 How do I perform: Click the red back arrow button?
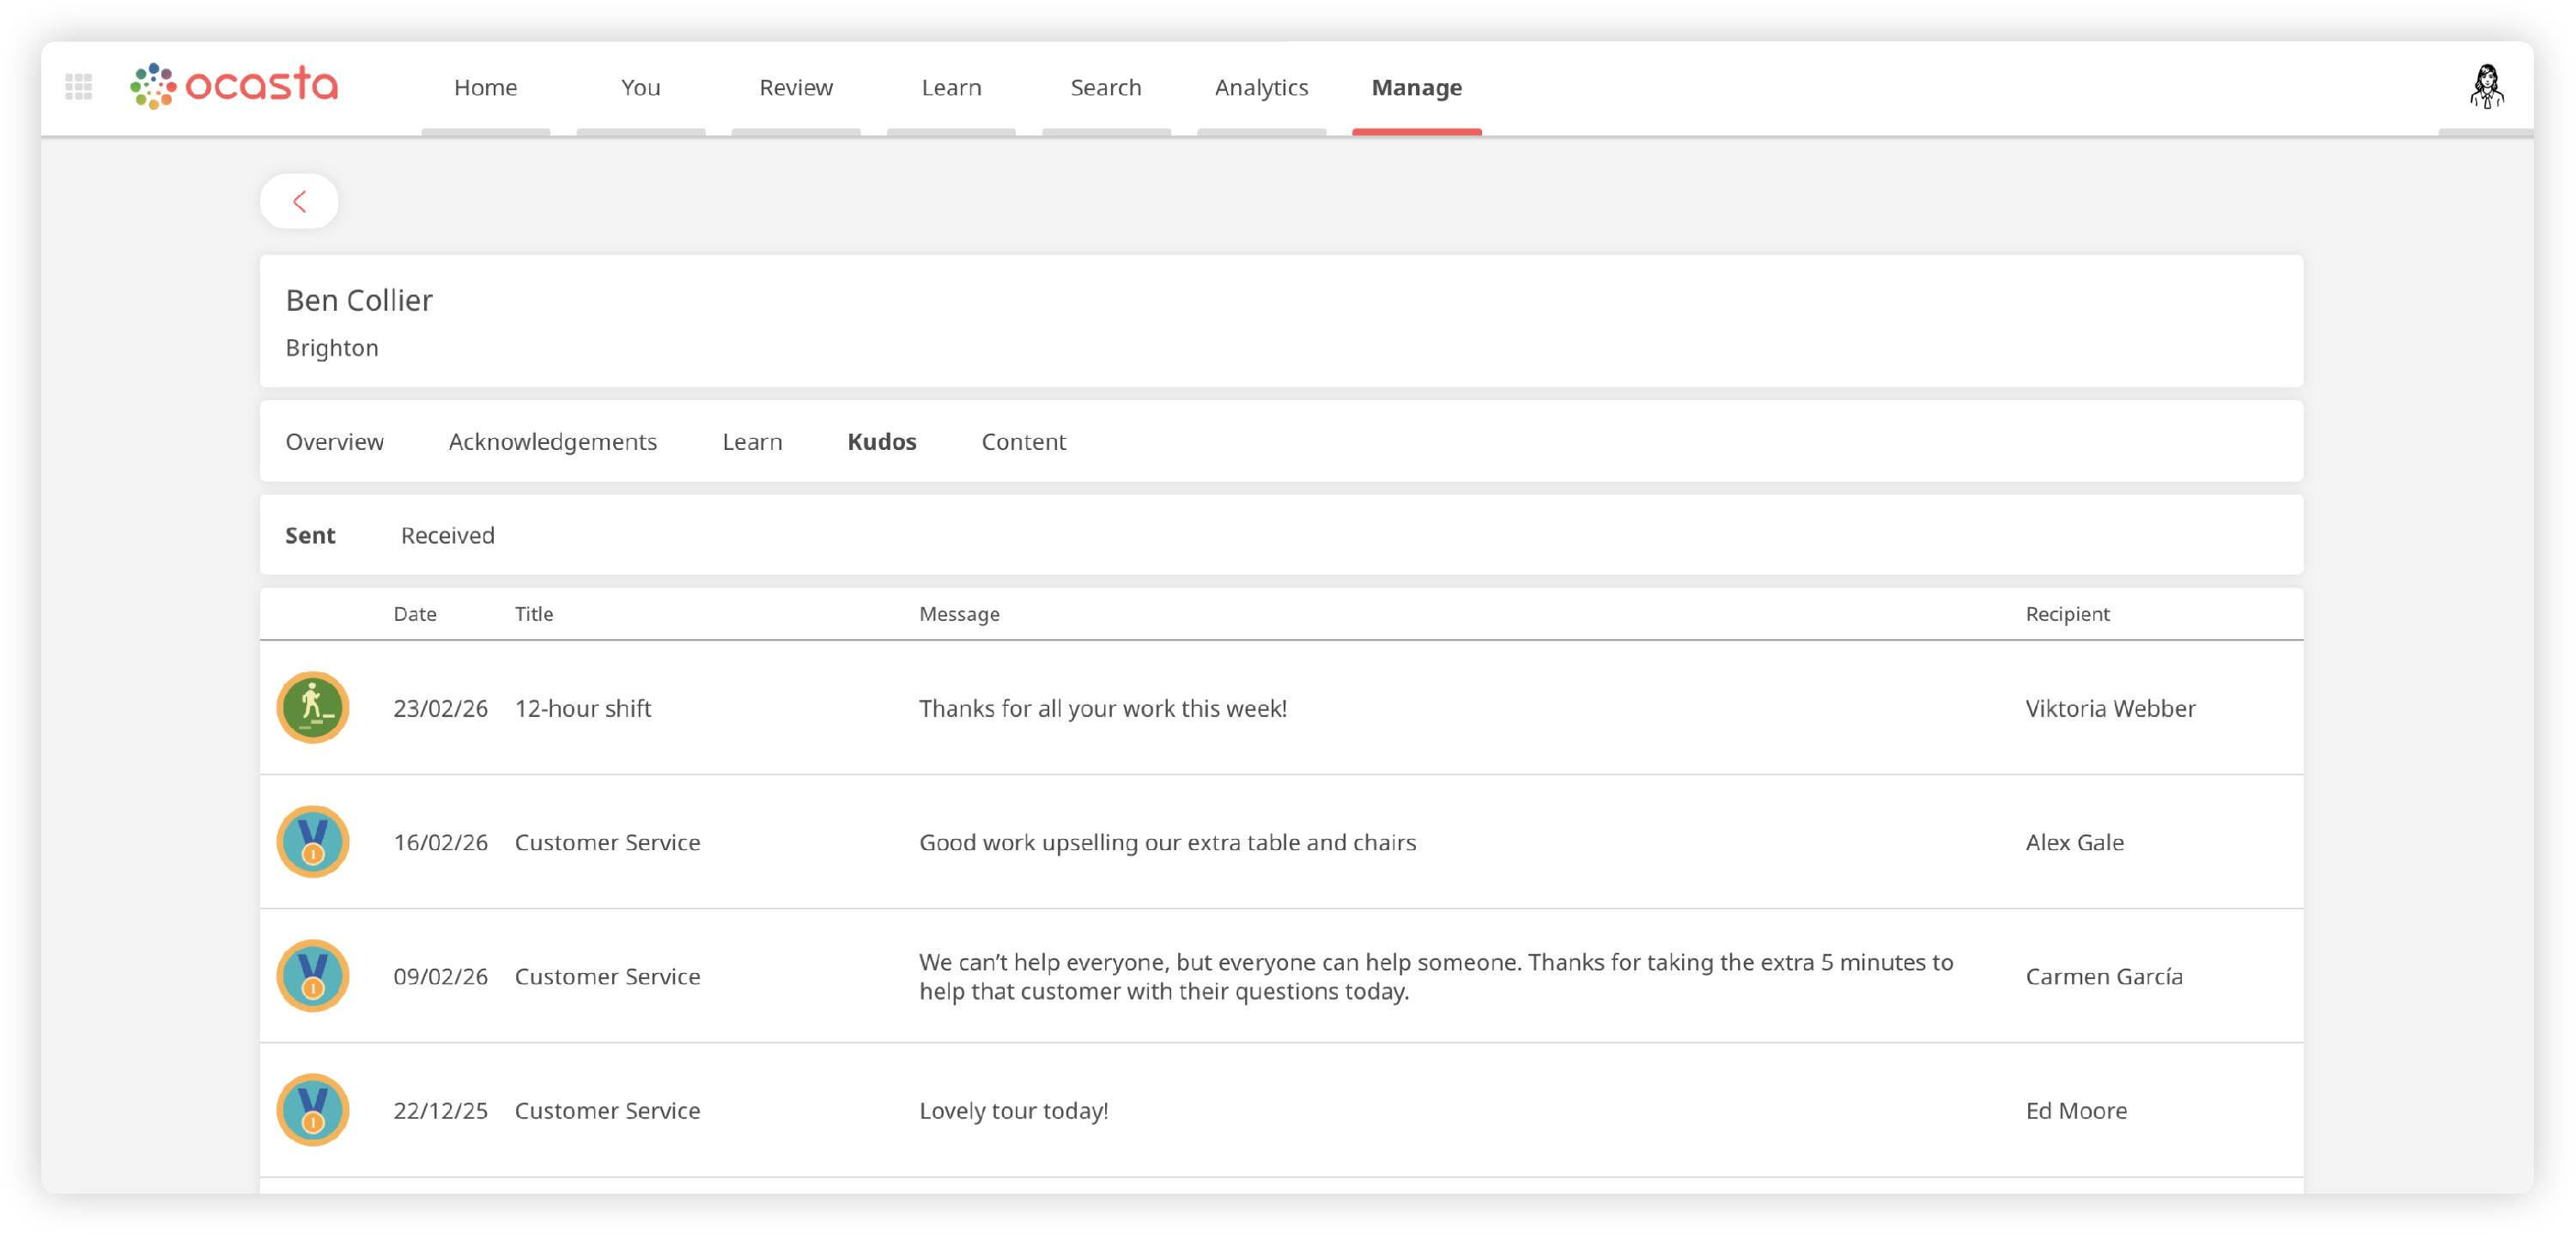[x=299, y=201]
